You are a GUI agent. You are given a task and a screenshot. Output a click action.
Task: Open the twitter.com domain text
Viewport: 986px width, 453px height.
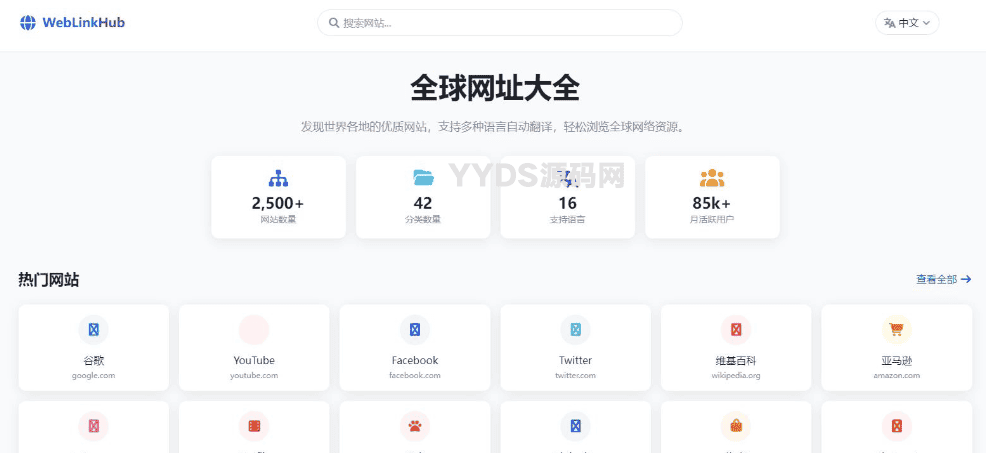pos(575,376)
